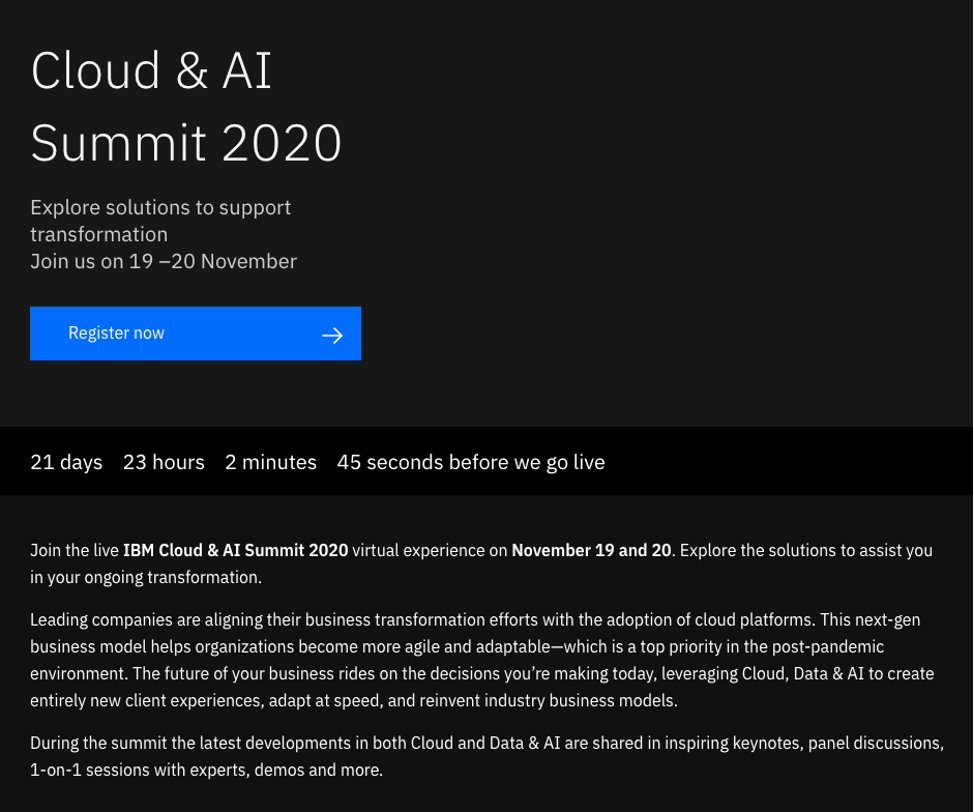Click the '2 minutes' countdown segment
Image resolution: width=974 pixels, height=812 pixels.
coord(271,462)
